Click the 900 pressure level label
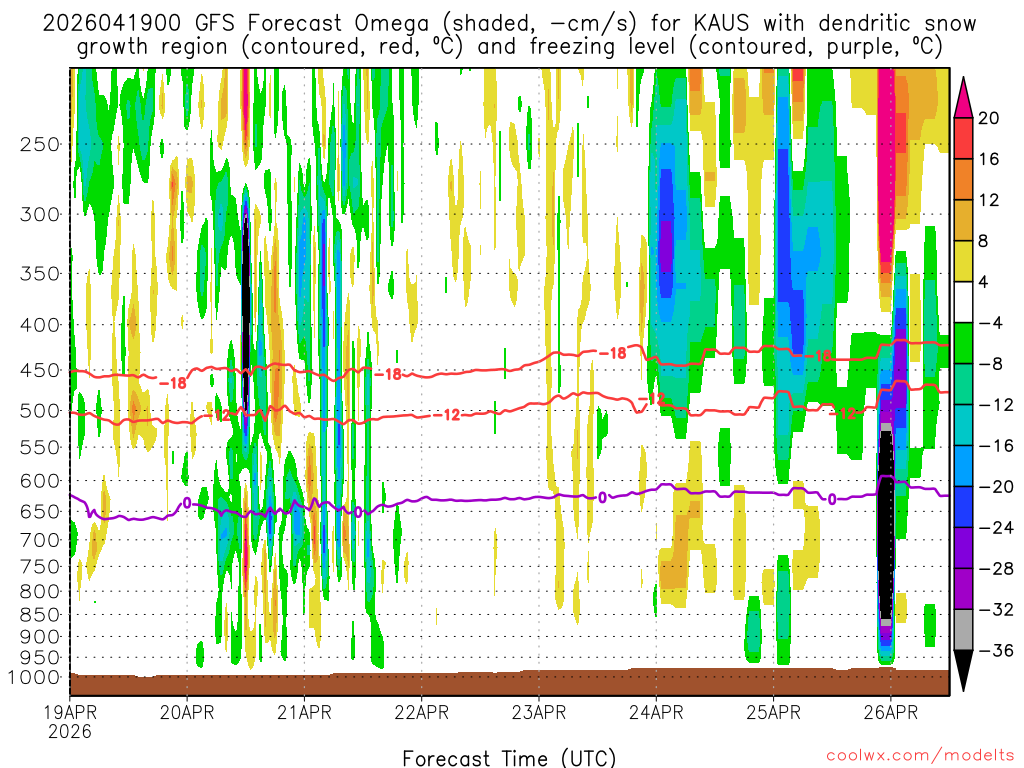1024x768 pixels. [x=40, y=637]
